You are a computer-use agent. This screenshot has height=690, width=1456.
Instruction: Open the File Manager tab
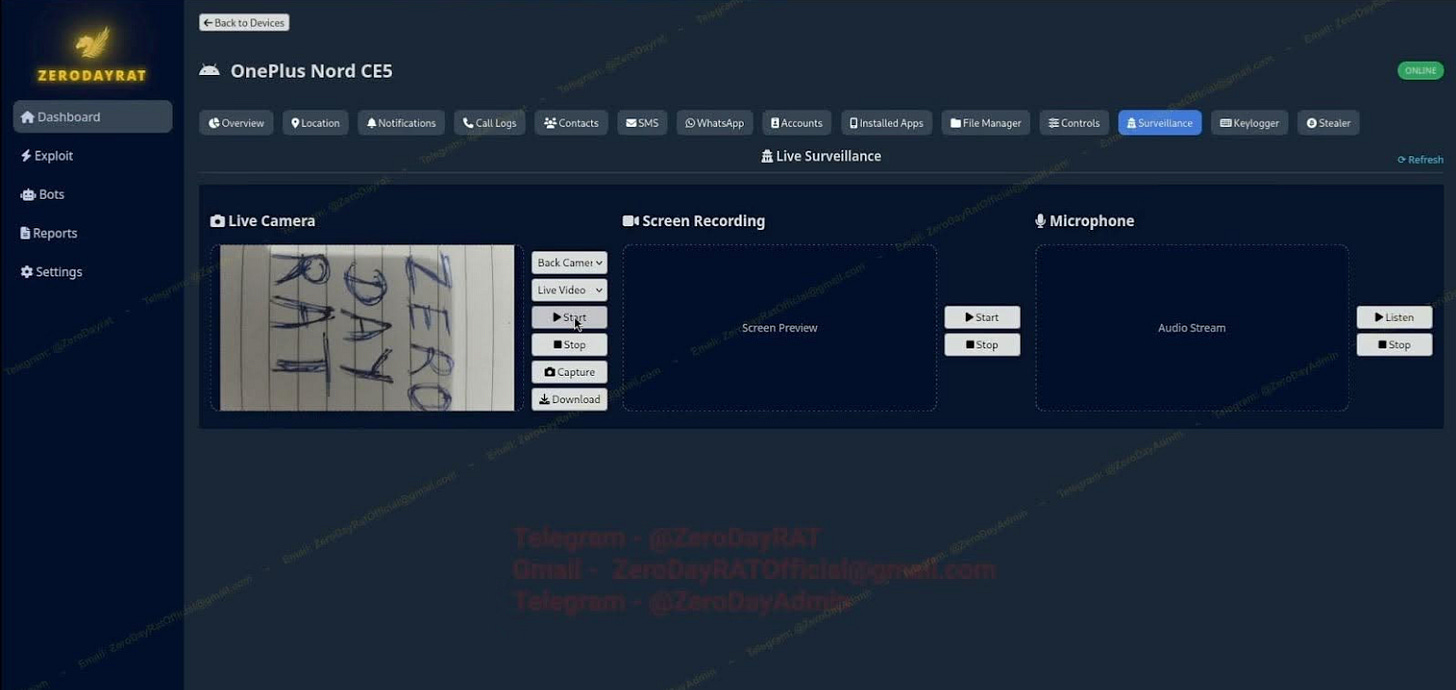point(986,123)
